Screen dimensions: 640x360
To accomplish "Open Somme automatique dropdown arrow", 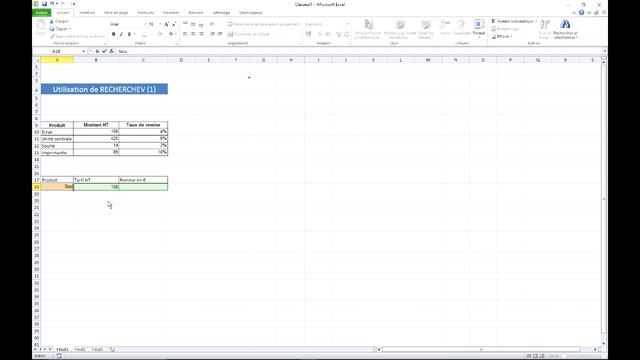I will coord(536,21).
